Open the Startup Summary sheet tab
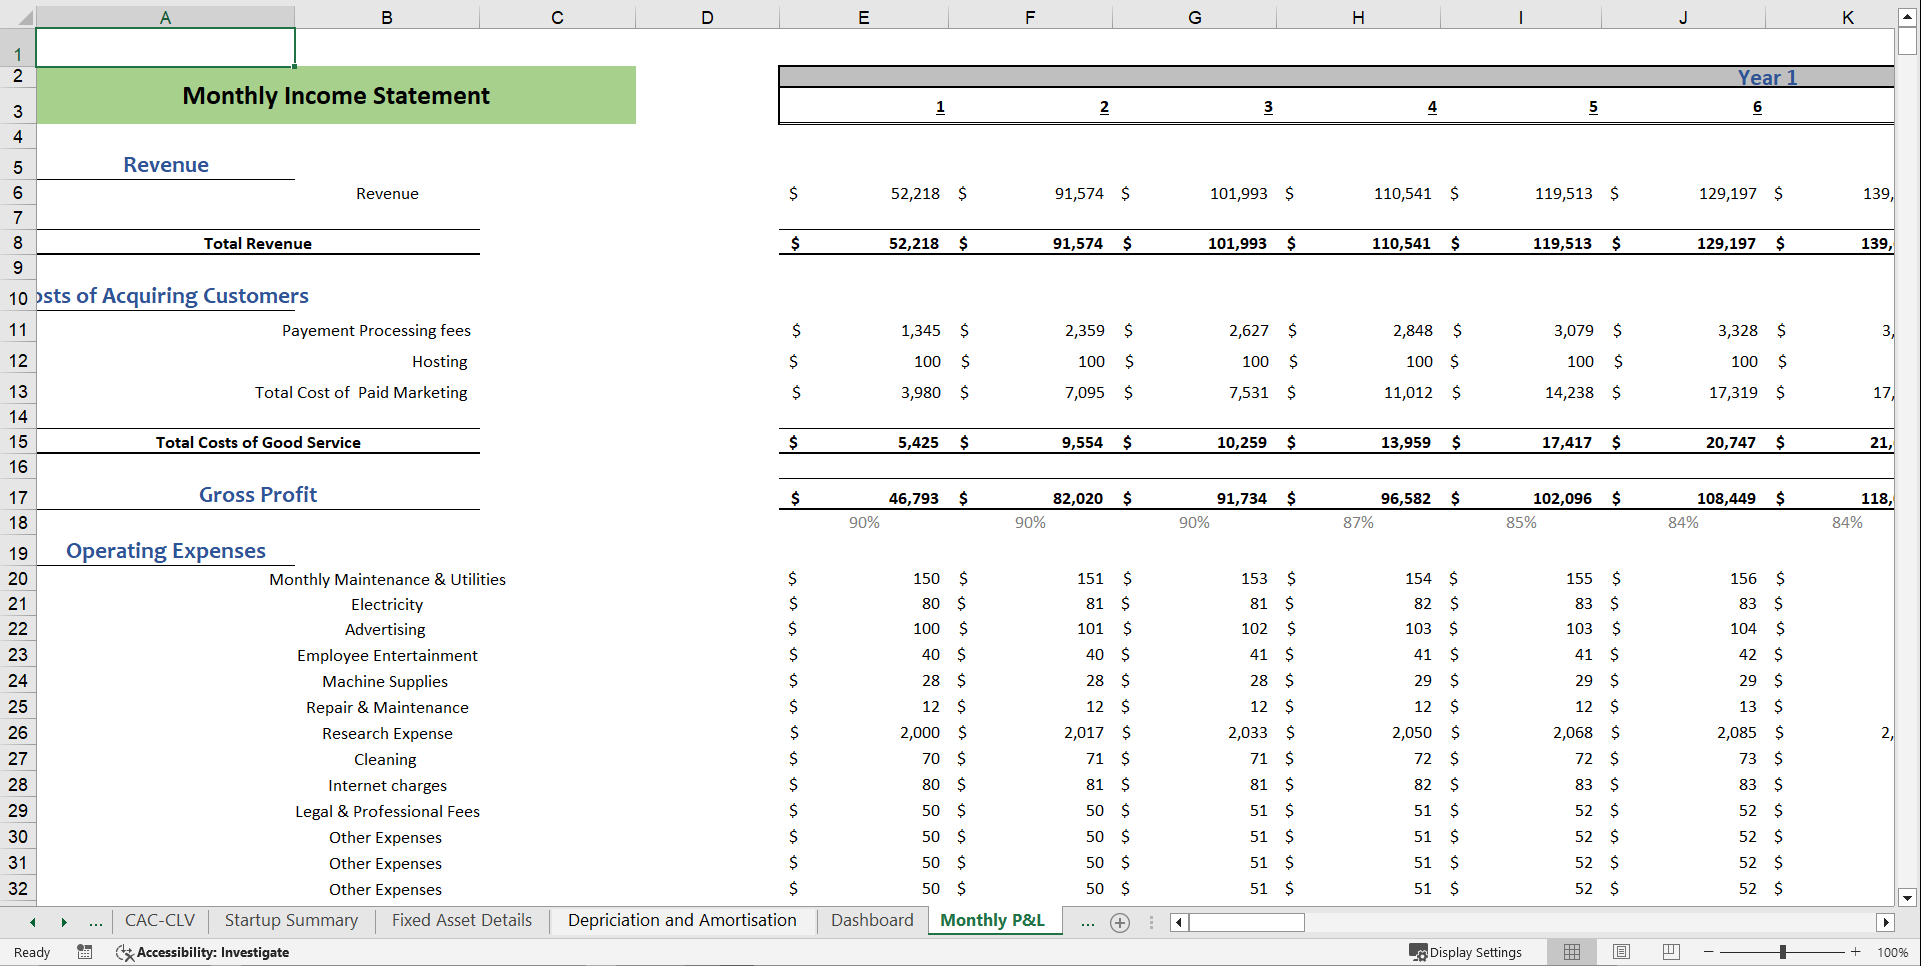This screenshot has height=966, width=1921. point(291,920)
